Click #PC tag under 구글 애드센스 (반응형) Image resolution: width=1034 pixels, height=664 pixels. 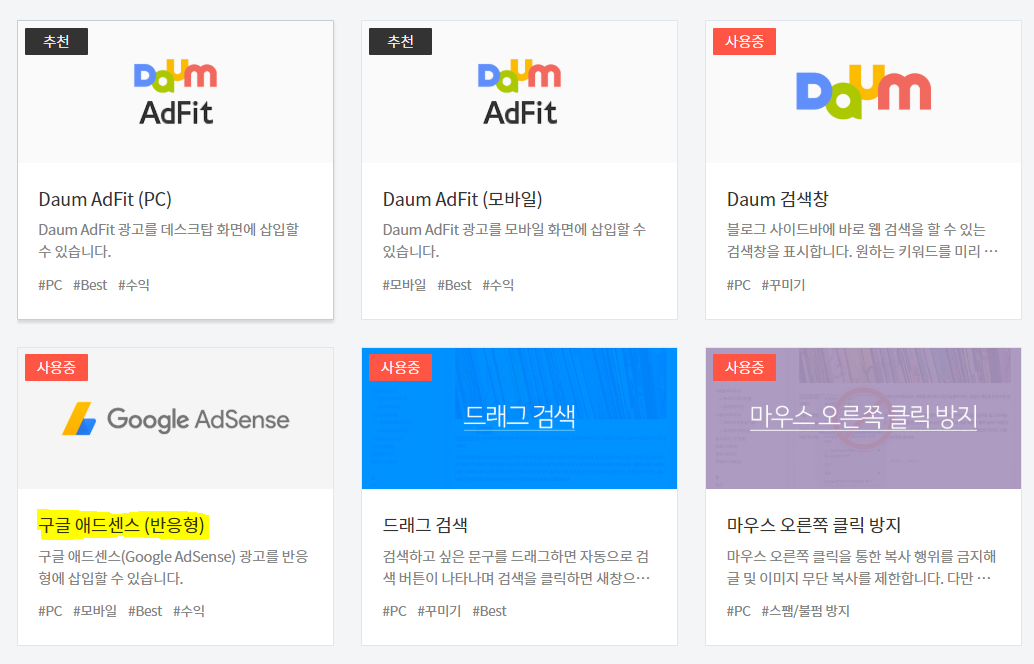(x=50, y=611)
